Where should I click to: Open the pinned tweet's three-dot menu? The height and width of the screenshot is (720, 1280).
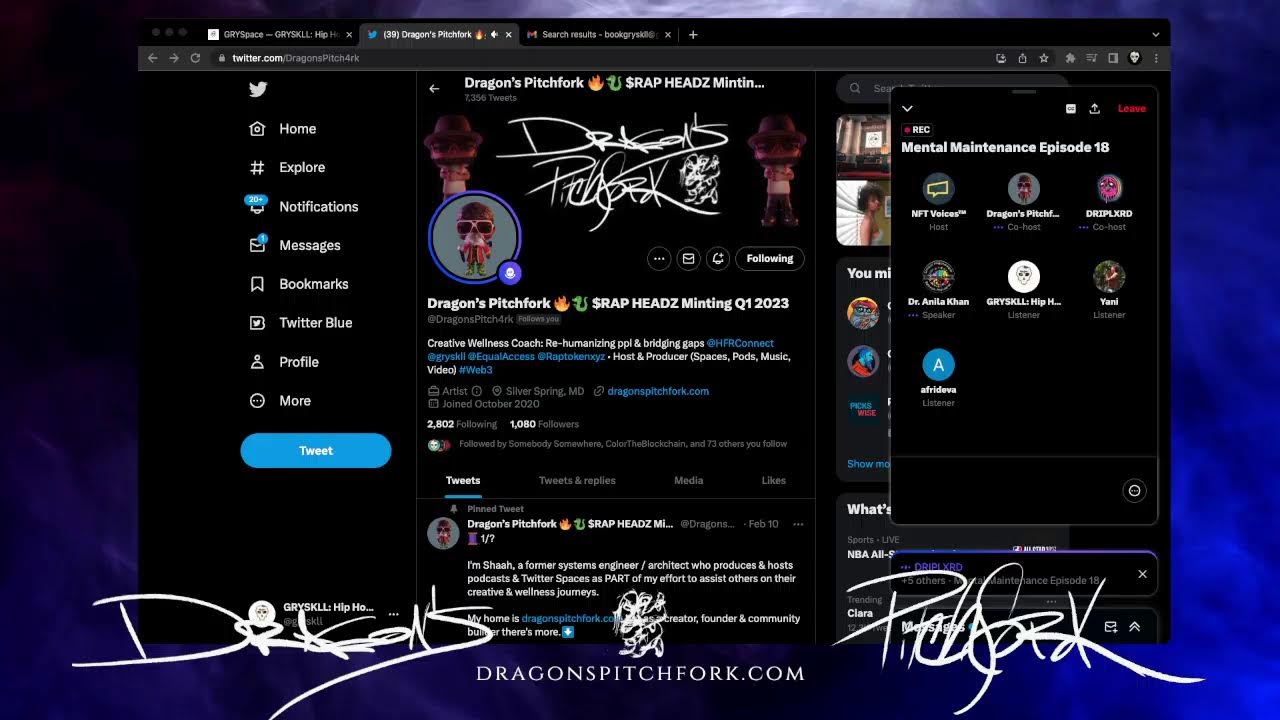pos(798,524)
